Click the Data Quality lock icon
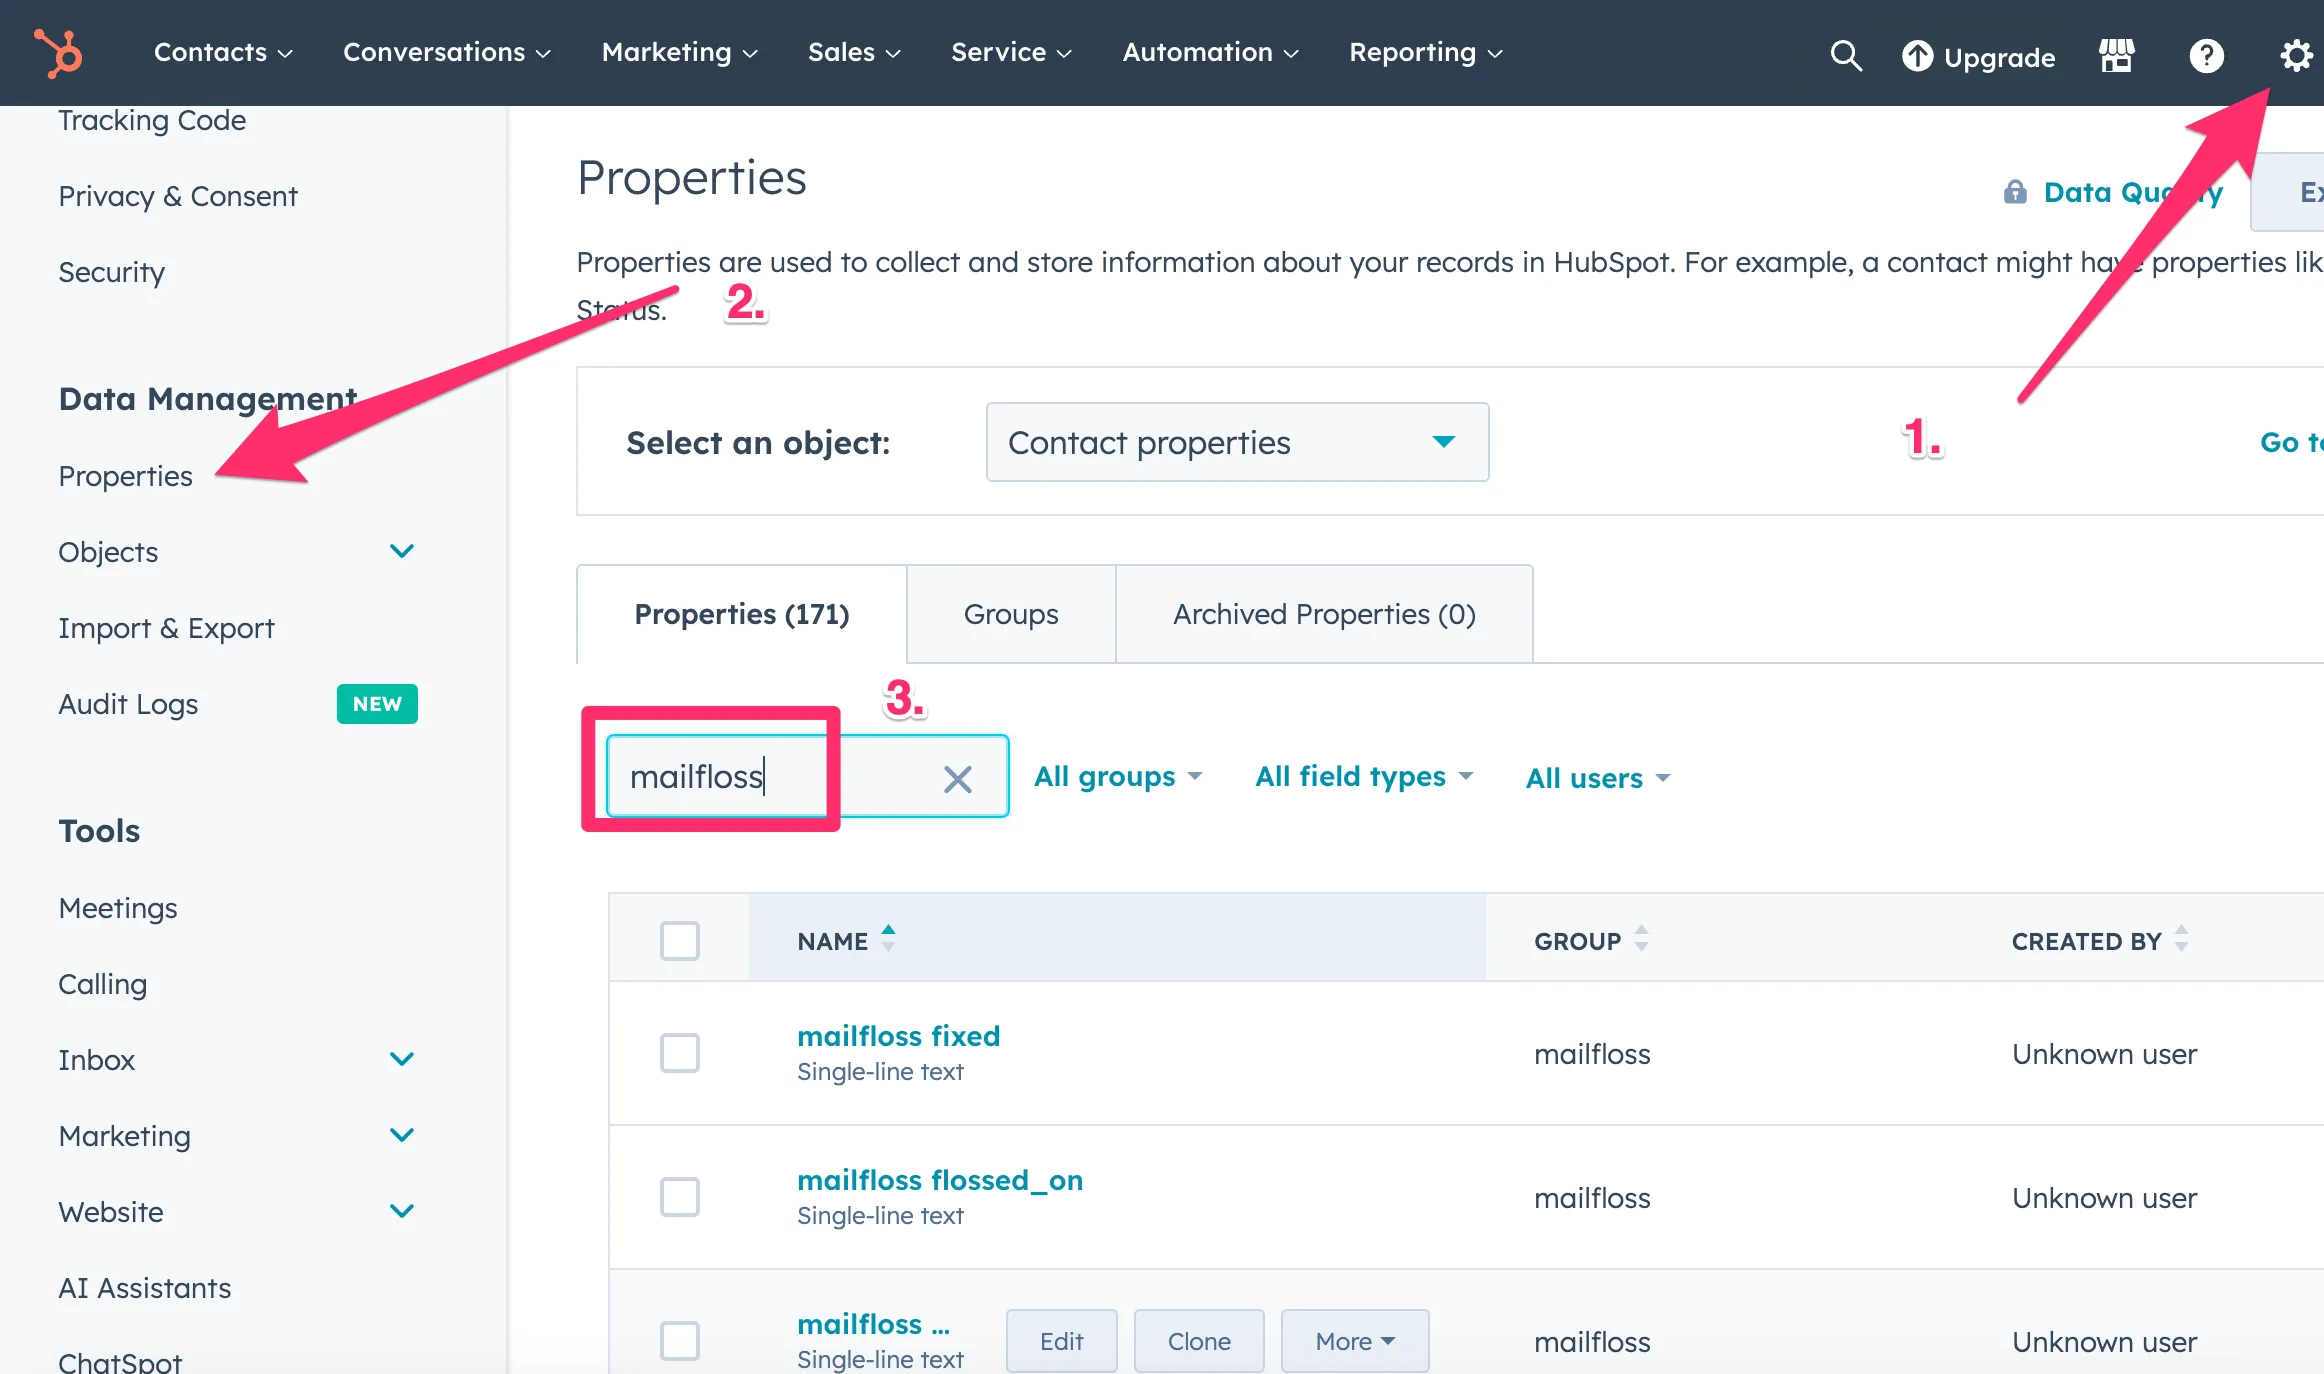 [2015, 191]
